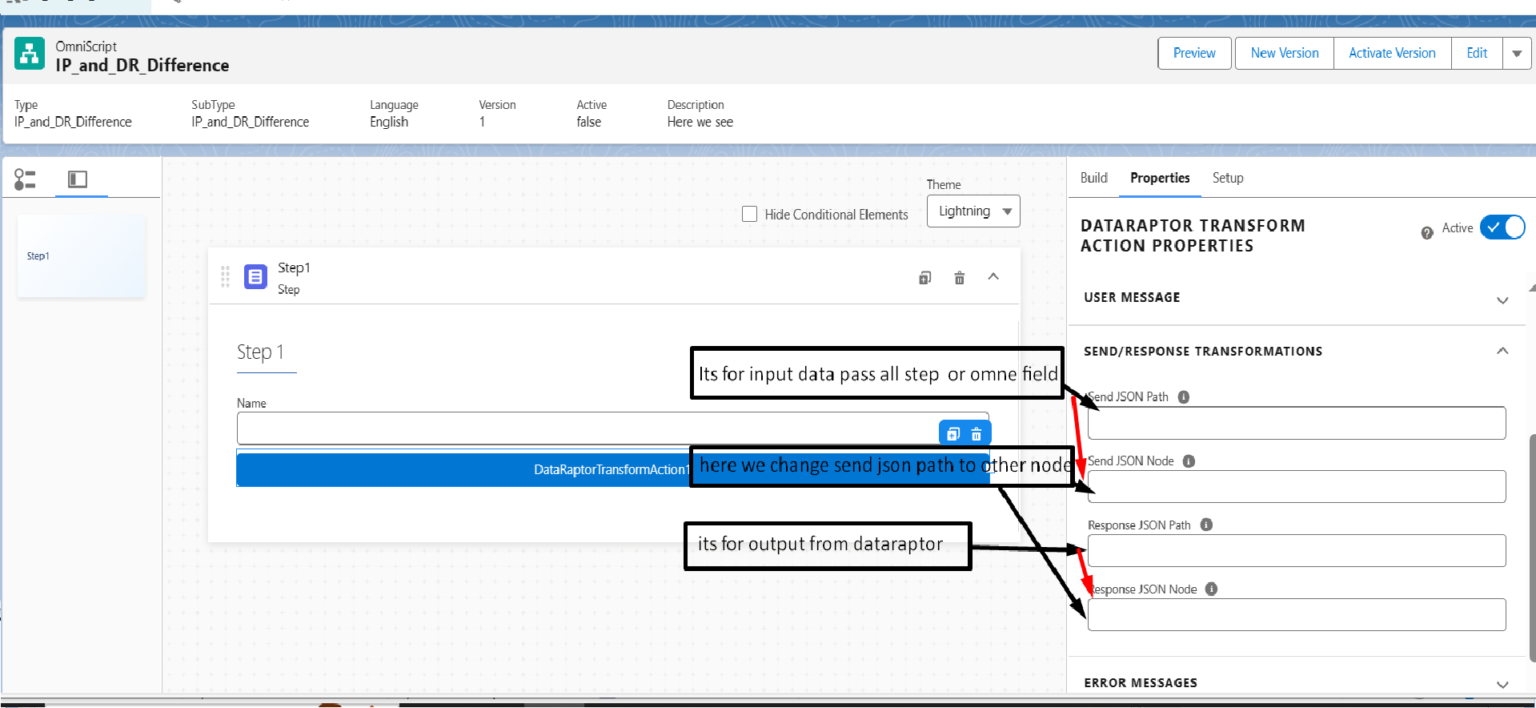Open the Setup tab
Image resolution: width=1536 pixels, height=708 pixels.
(x=1228, y=178)
